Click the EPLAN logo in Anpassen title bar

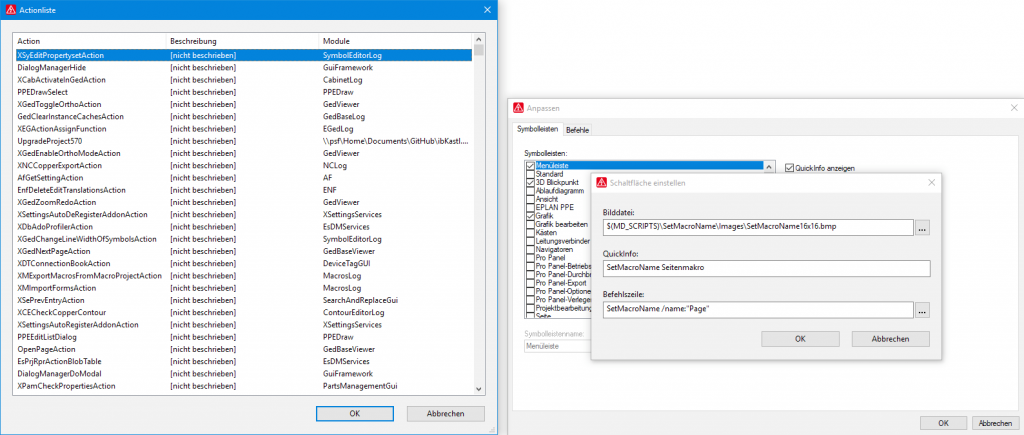tap(518, 107)
